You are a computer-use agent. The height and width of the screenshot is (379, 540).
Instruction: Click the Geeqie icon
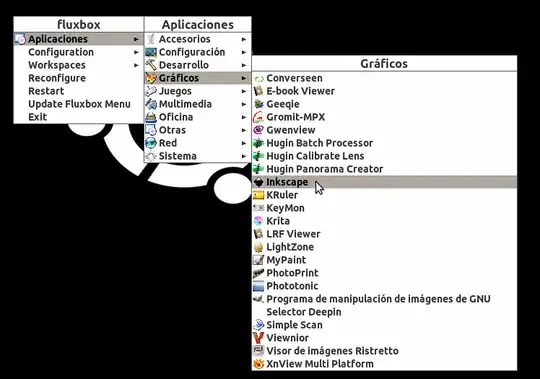[258, 104]
